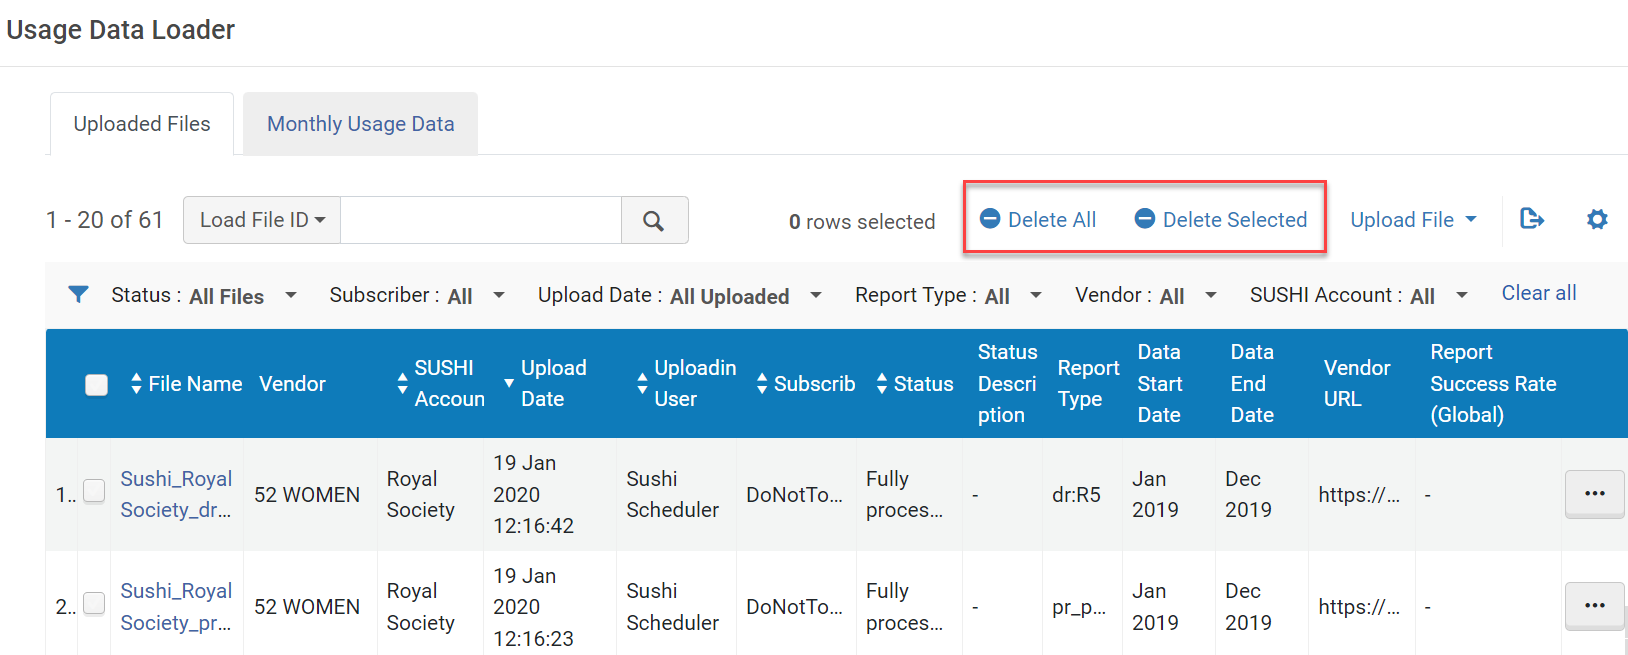Open row actions menu for Sushi_Royal Society_dr file
Screen dimensions: 1628x655
pos(1594,494)
